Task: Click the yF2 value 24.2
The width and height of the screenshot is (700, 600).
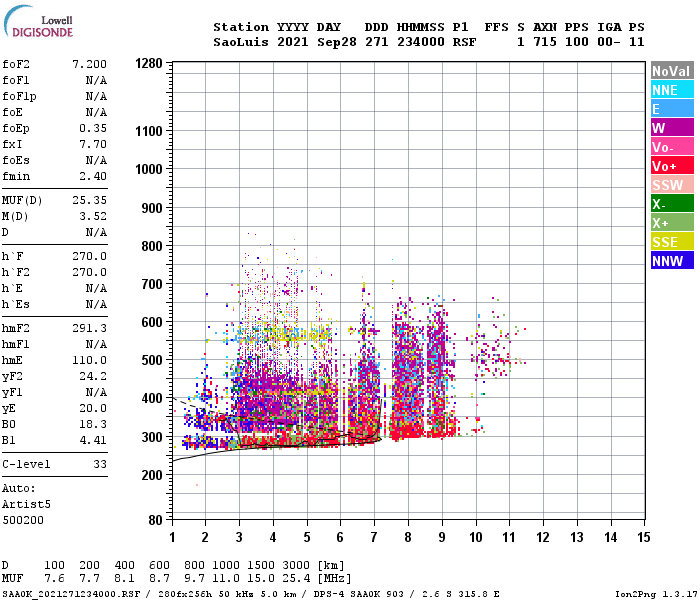Action: [x=93, y=376]
